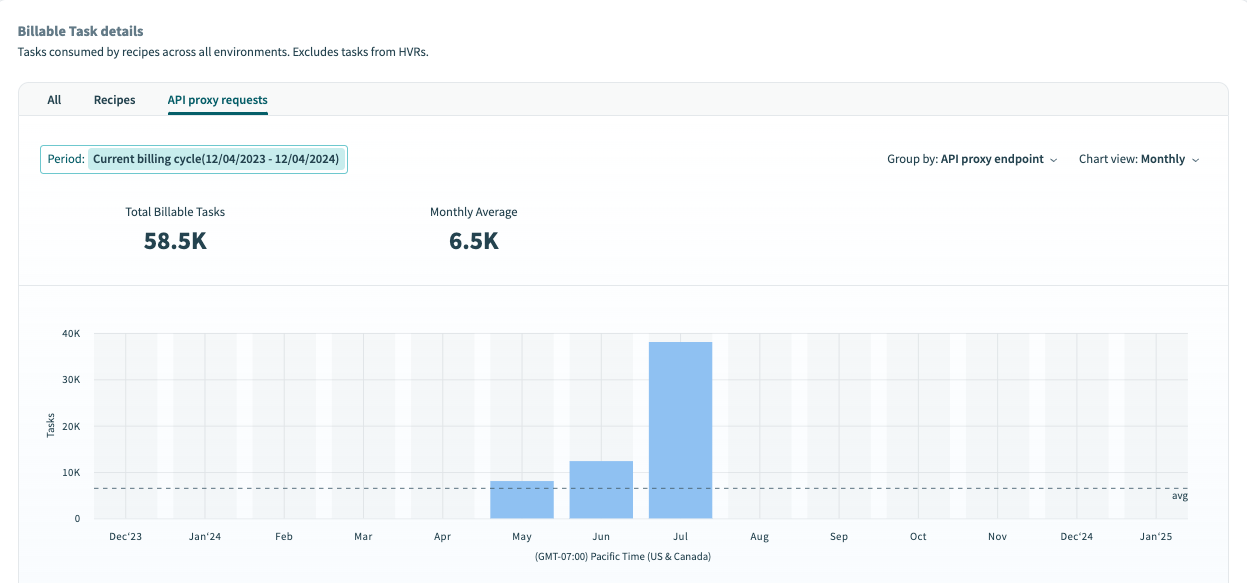1247x583 pixels.
Task: Click the Monthly Average 6.5K value
Action: pyautogui.click(x=473, y=241)
